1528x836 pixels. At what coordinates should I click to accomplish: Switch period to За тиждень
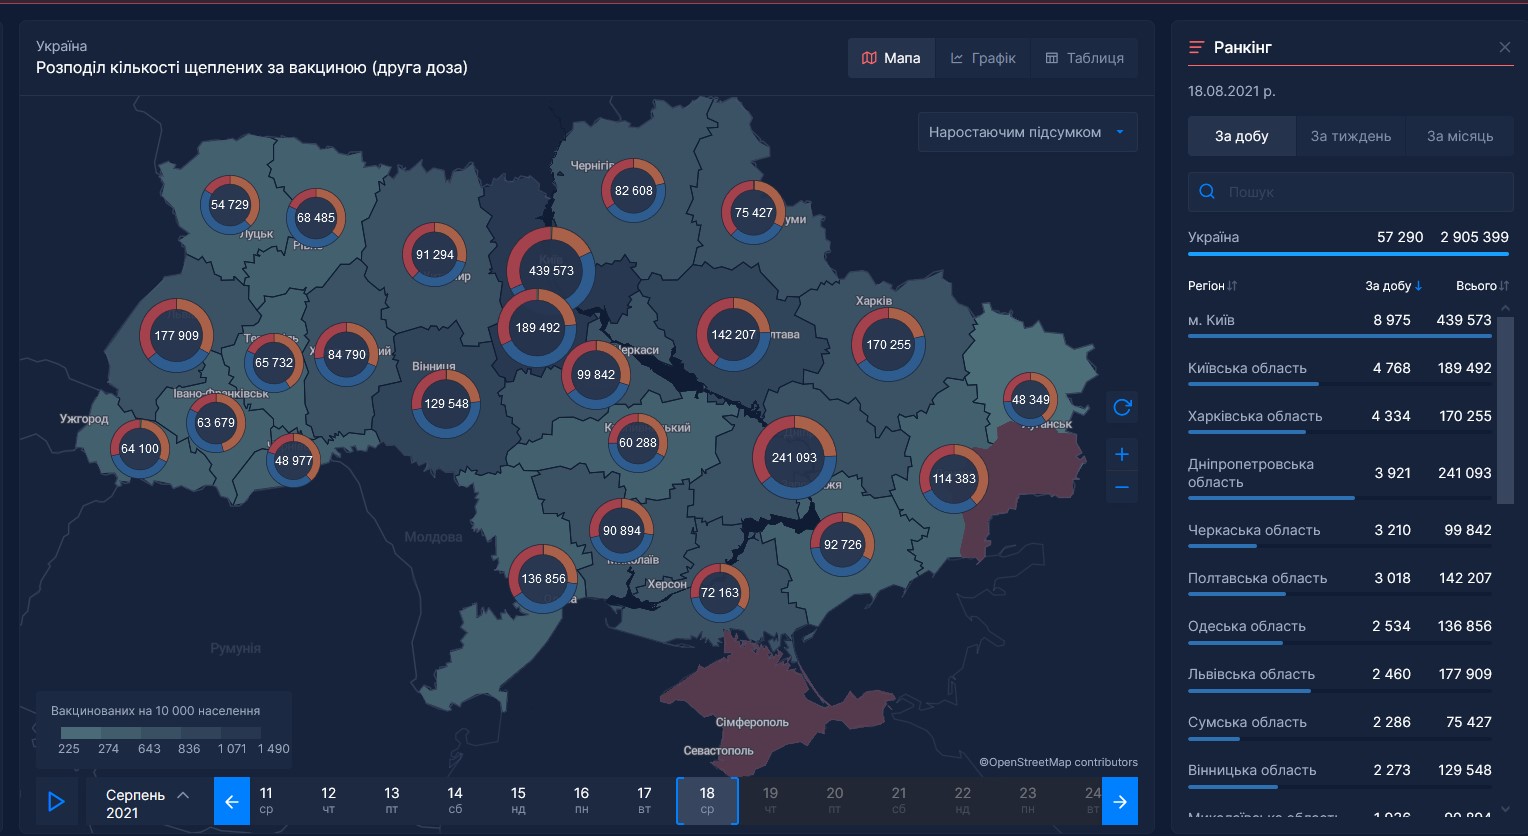click(x=1350, y=136)
